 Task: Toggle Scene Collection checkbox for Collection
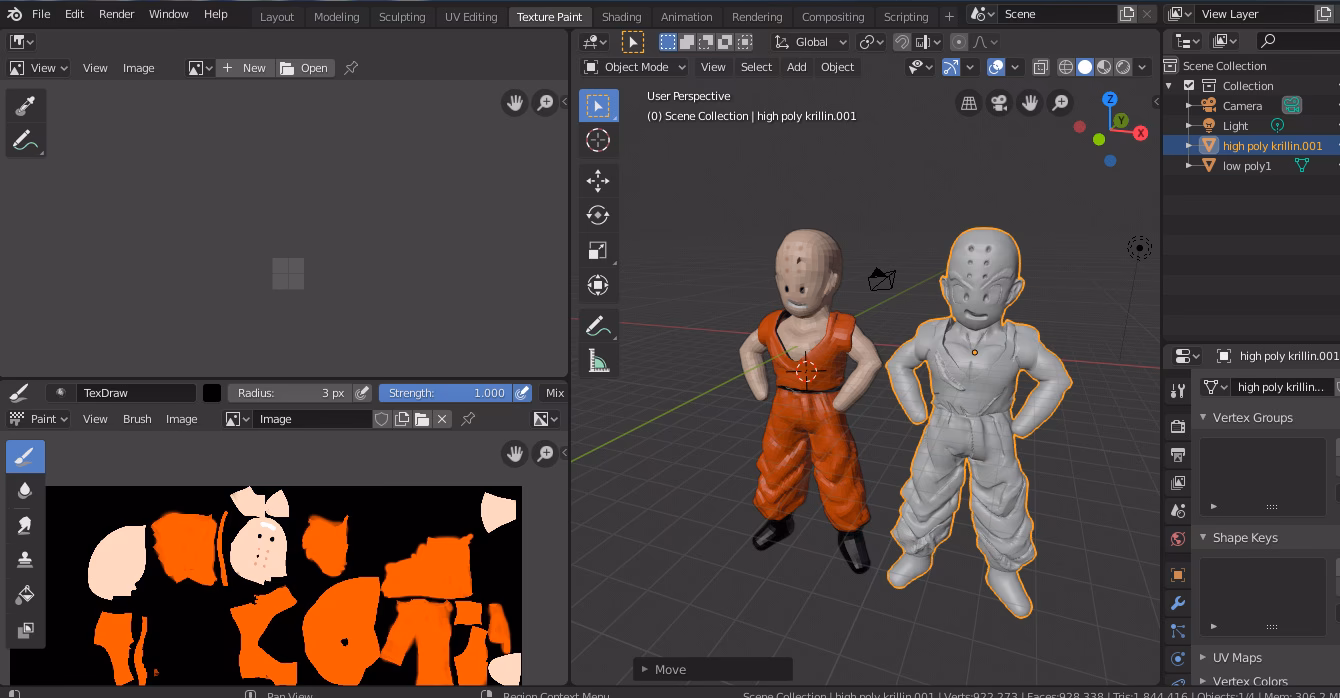click(x=1189, y=86)
